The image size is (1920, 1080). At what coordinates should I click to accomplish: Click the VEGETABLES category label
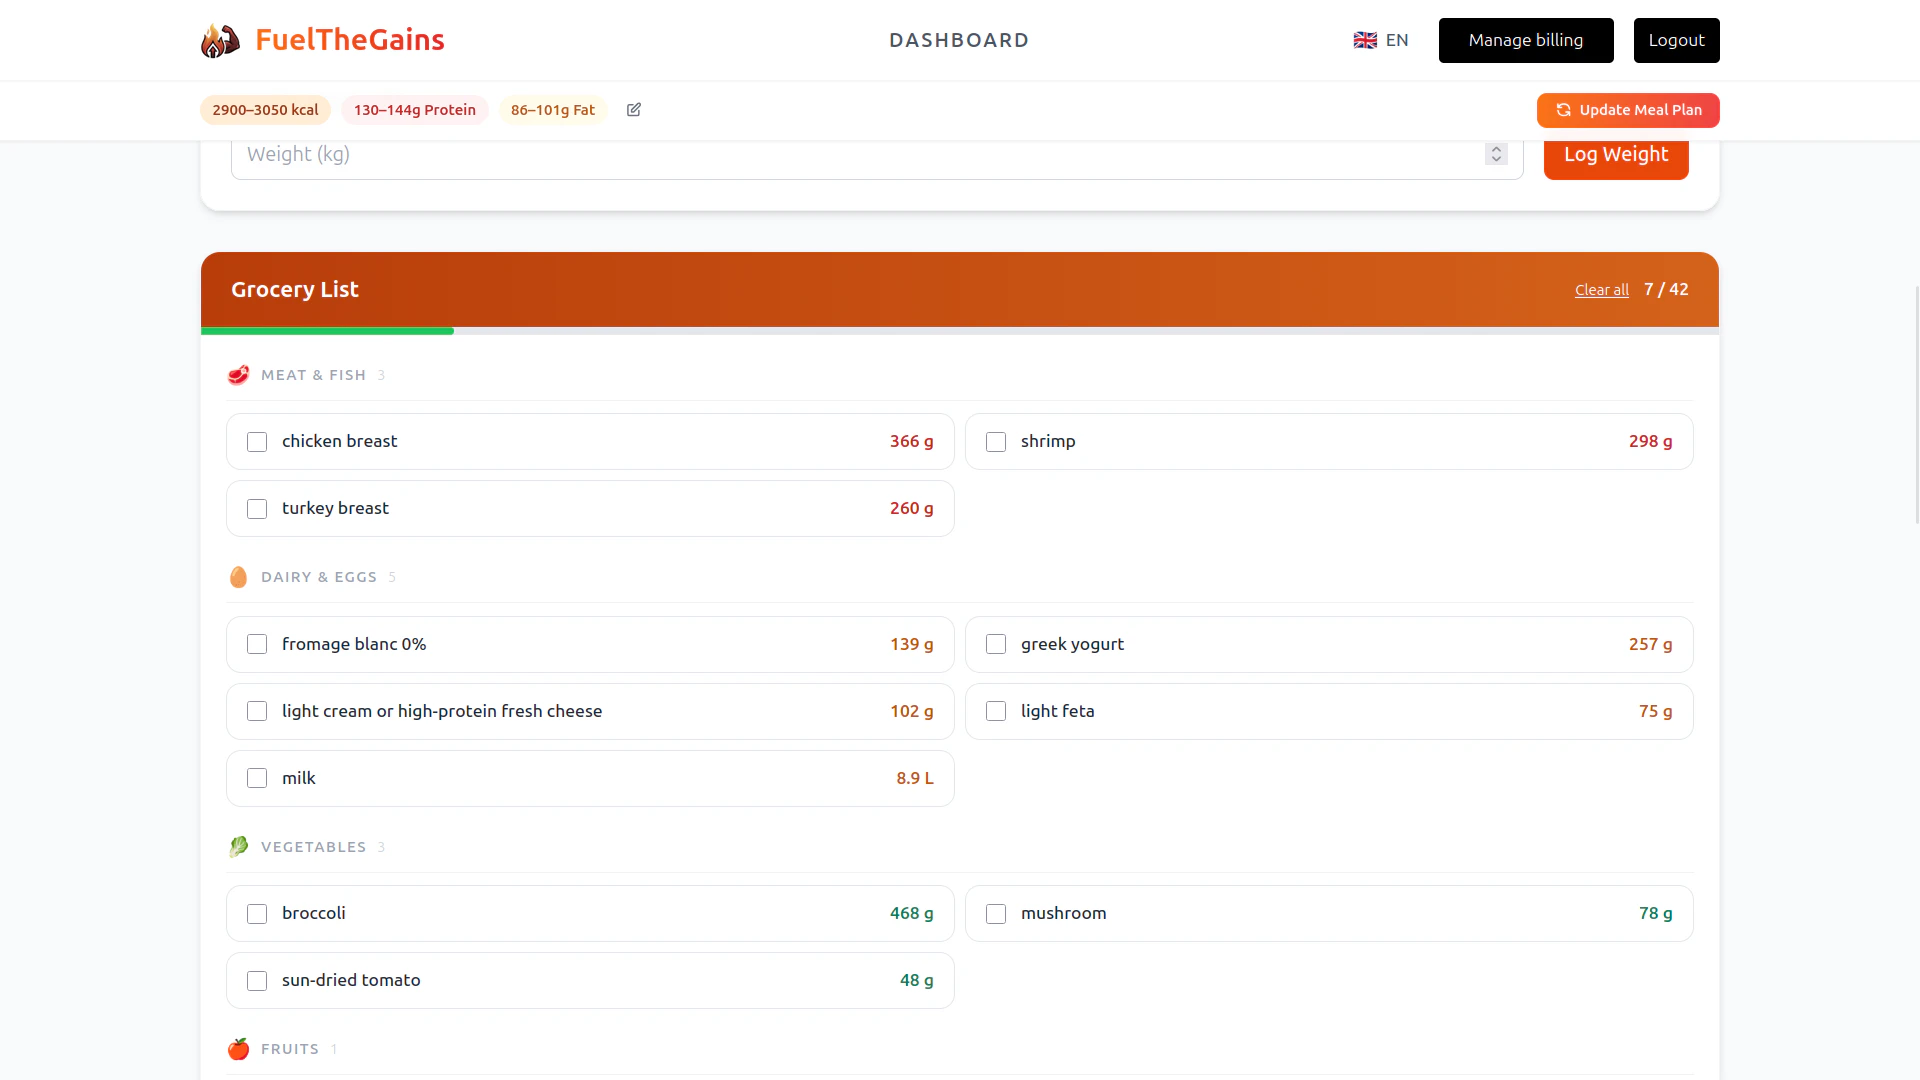(313, 847)
